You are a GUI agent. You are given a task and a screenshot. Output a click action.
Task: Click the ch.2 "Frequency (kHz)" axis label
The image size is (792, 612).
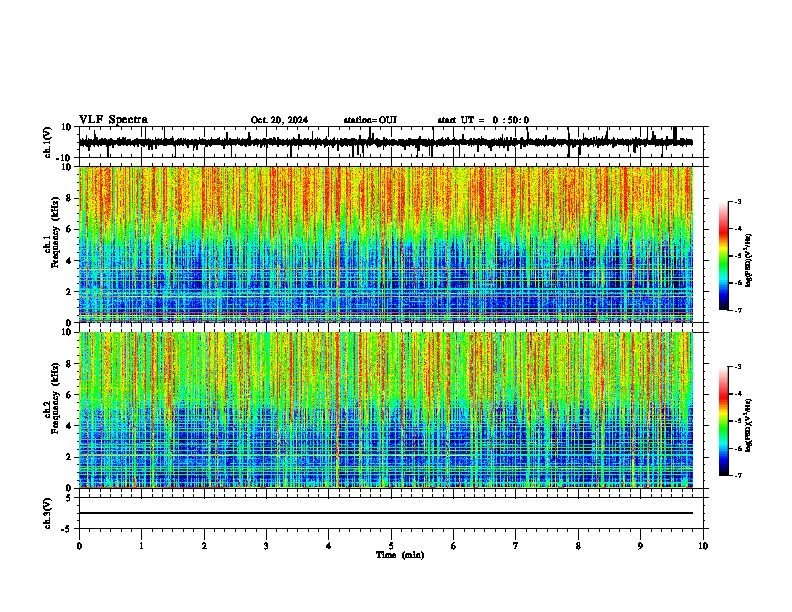point(56,398)
